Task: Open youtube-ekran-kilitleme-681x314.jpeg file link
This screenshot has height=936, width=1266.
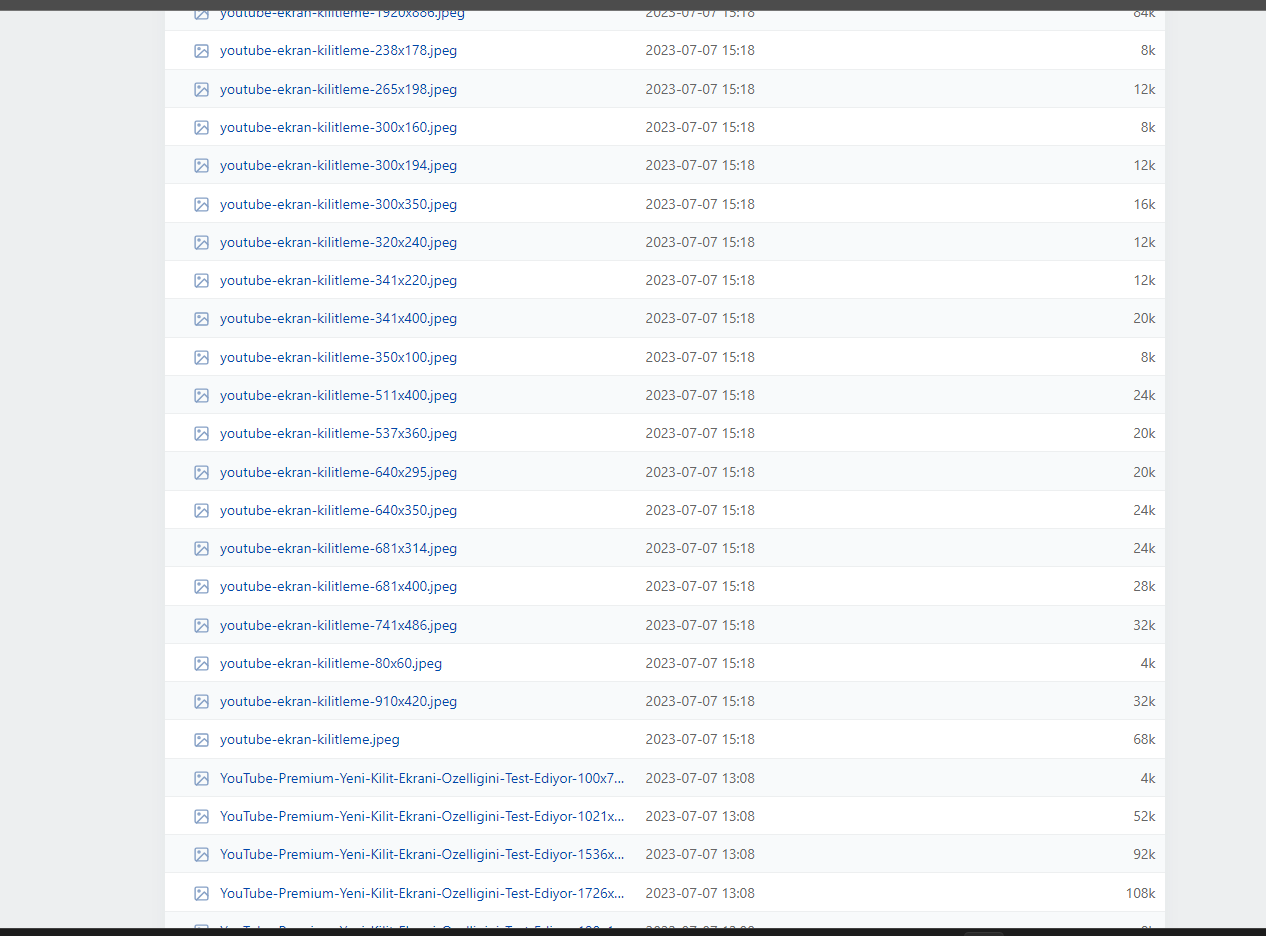Action: click(x=338, y=548)
